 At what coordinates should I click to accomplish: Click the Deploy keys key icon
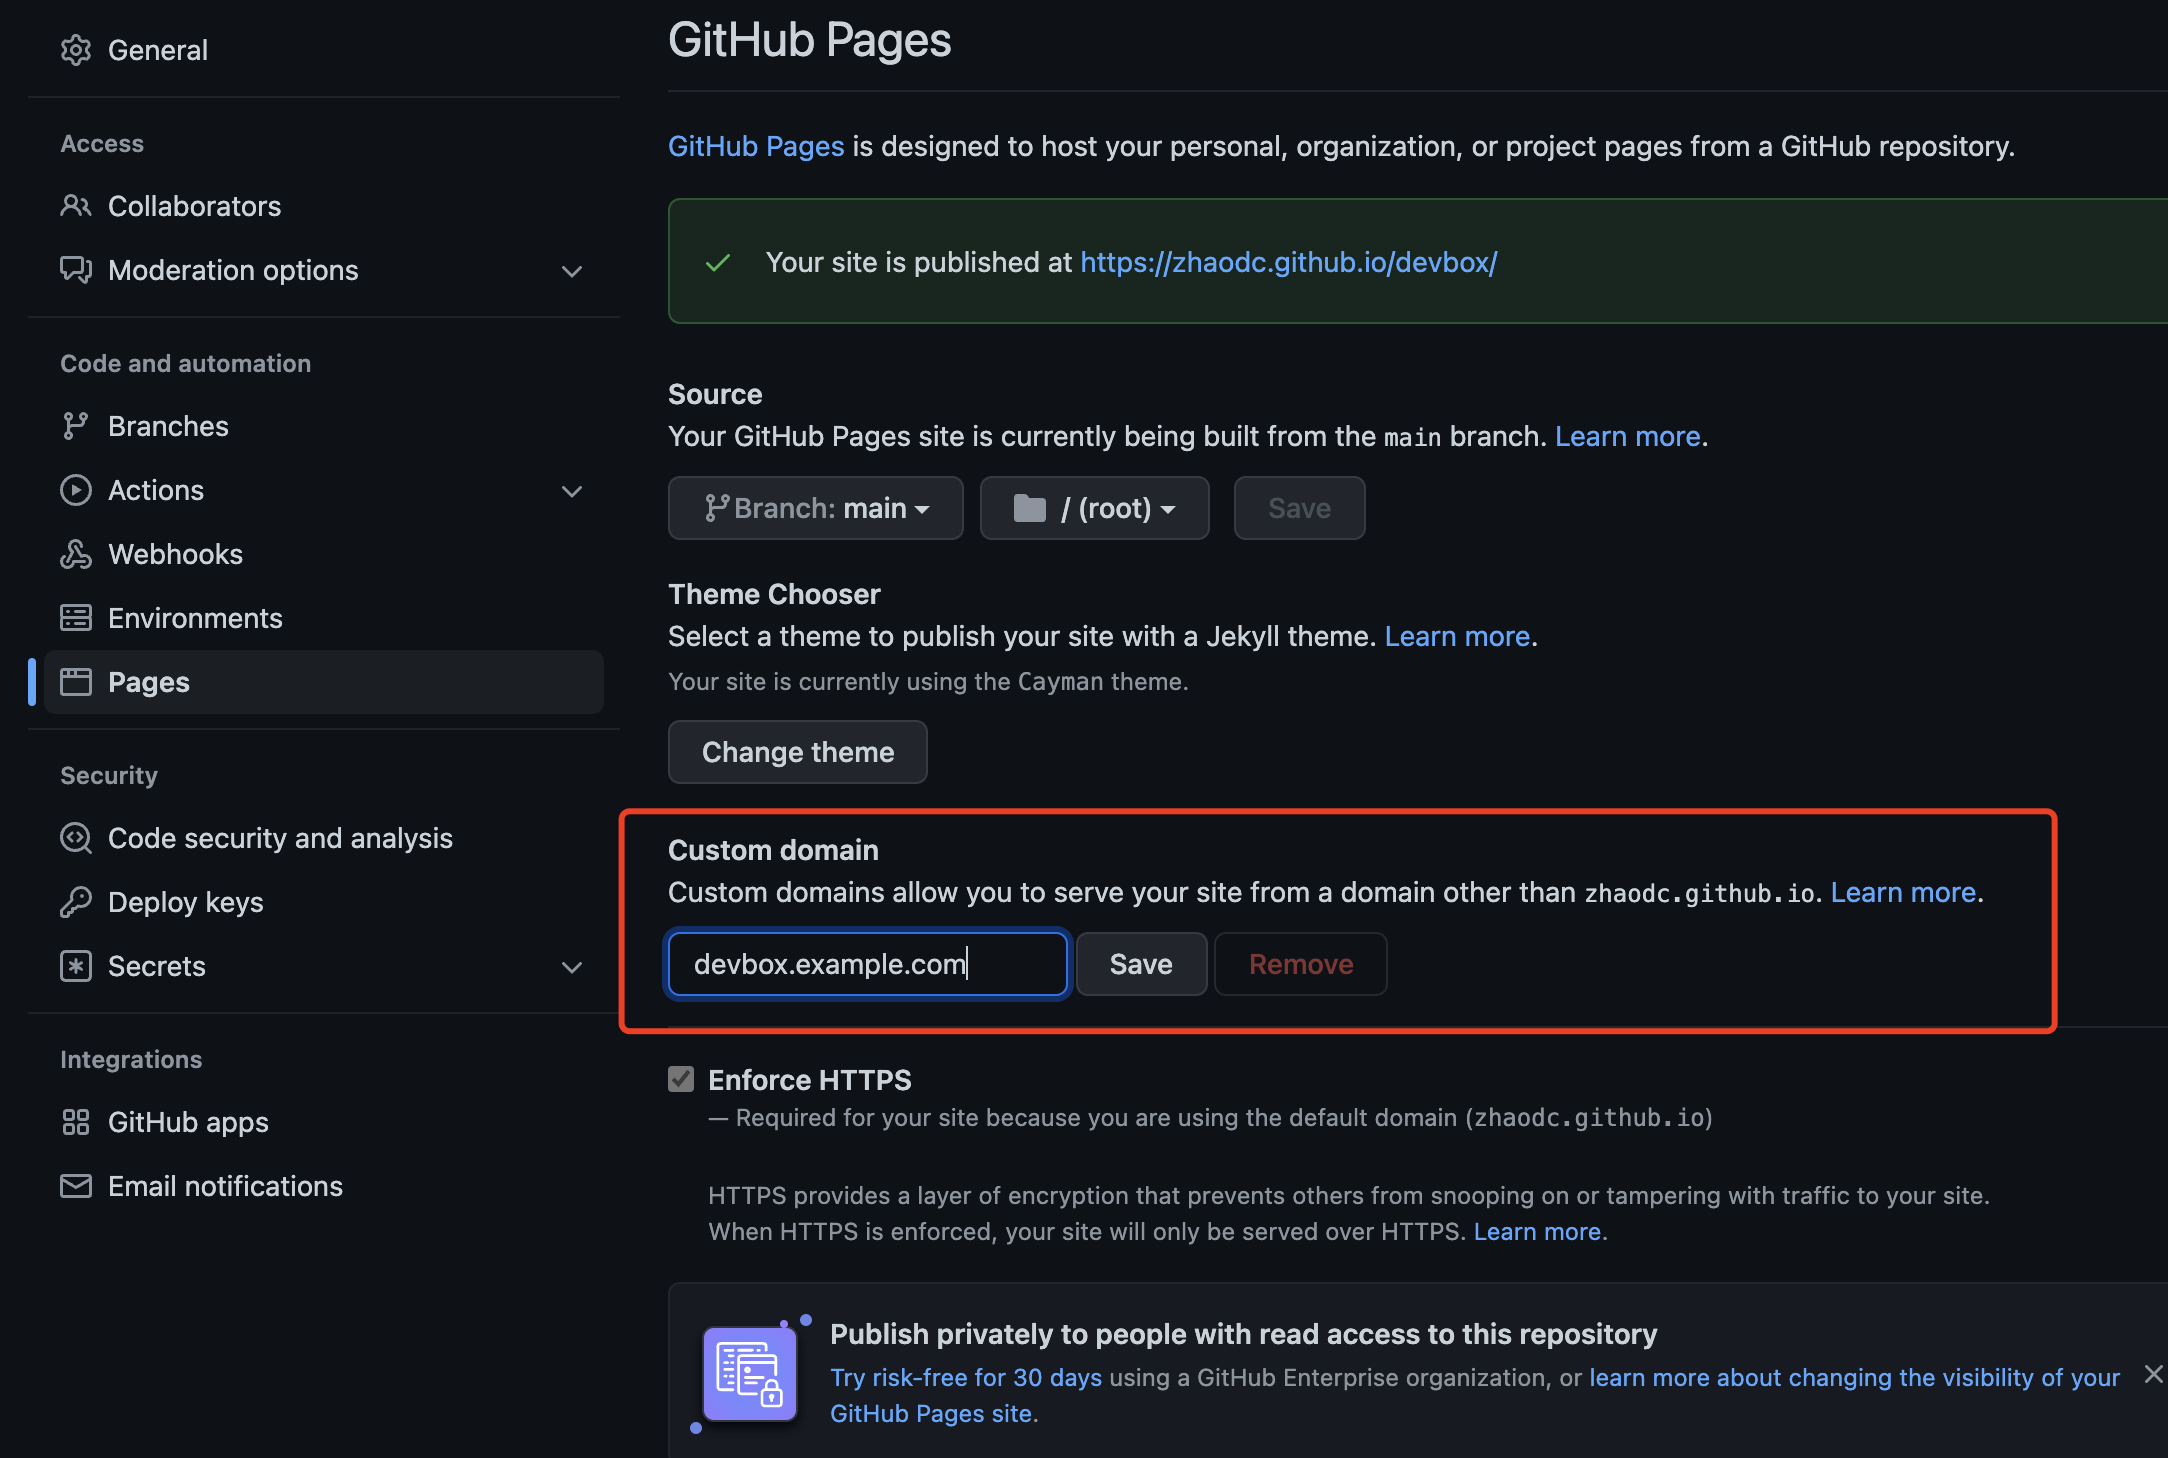[76, 902]
